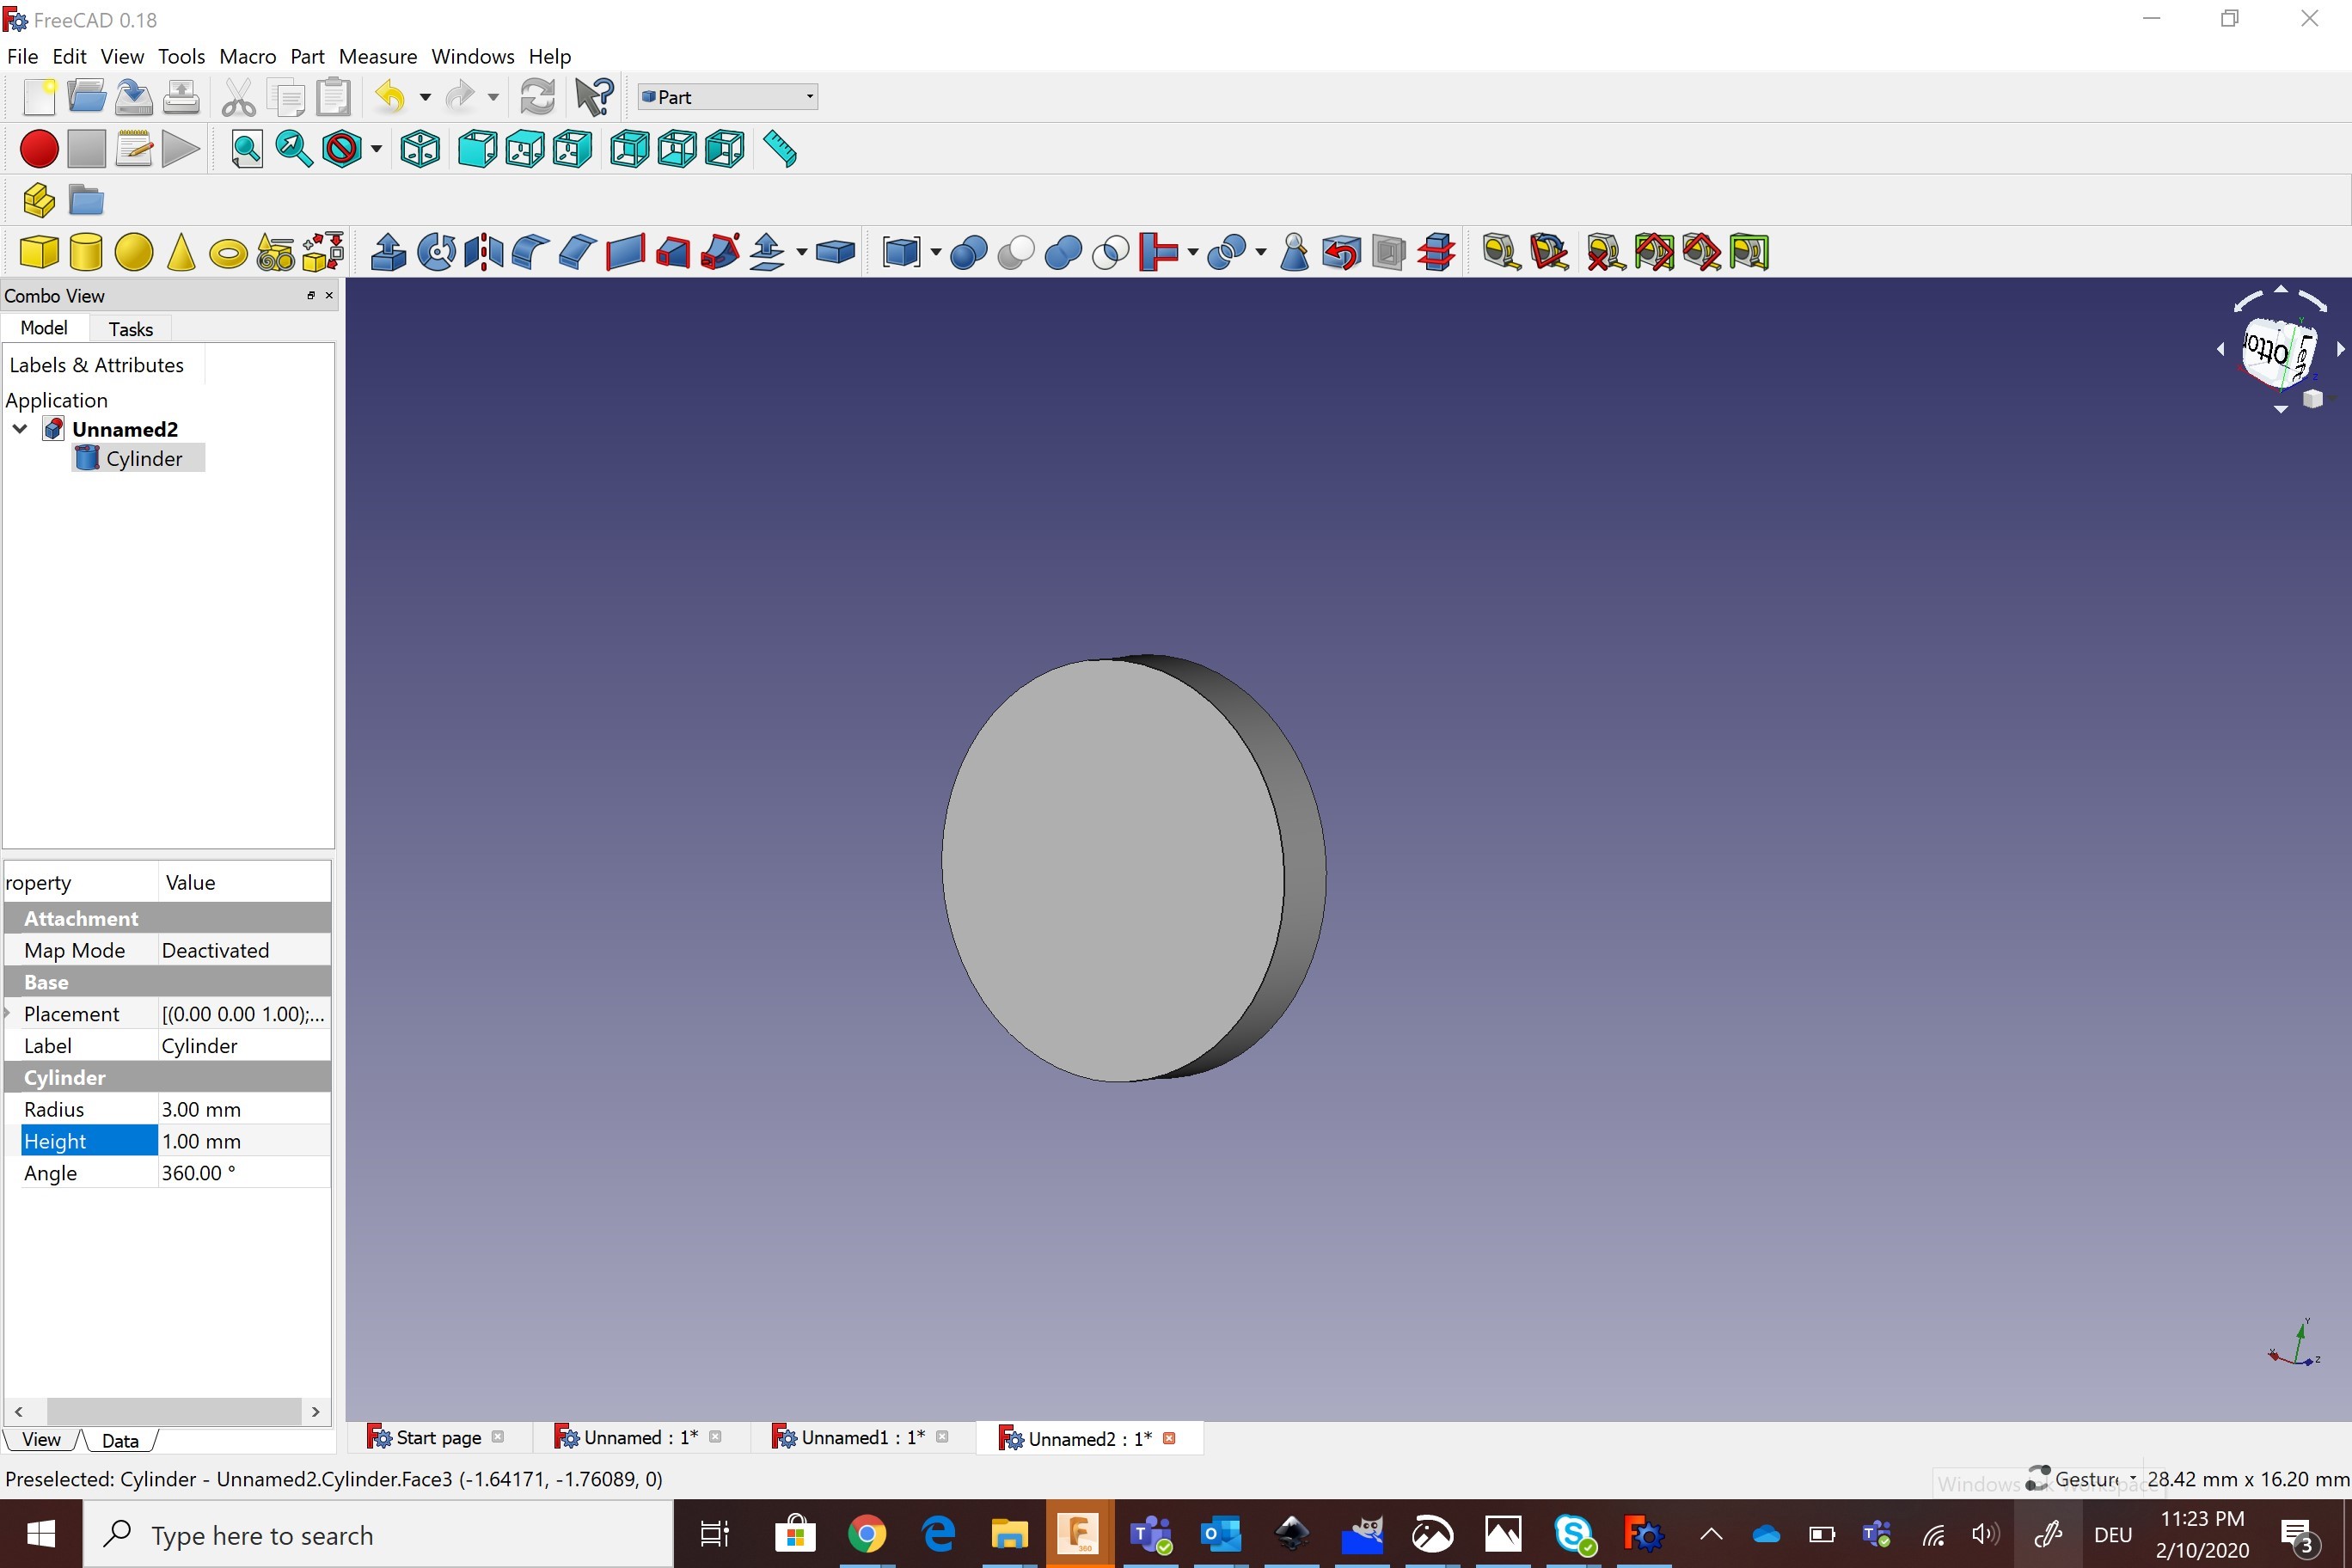Open the measure distance ruler tool
The width and height of the screenshot is (2352, 1568).
780,150
